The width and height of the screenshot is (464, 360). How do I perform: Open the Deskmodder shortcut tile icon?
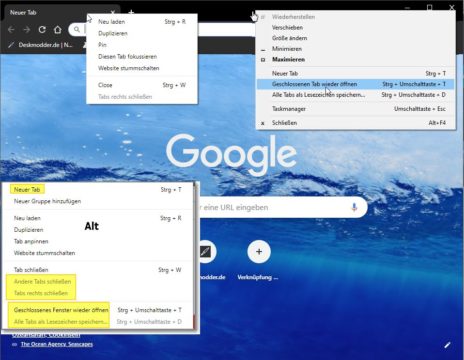point(205,252)
